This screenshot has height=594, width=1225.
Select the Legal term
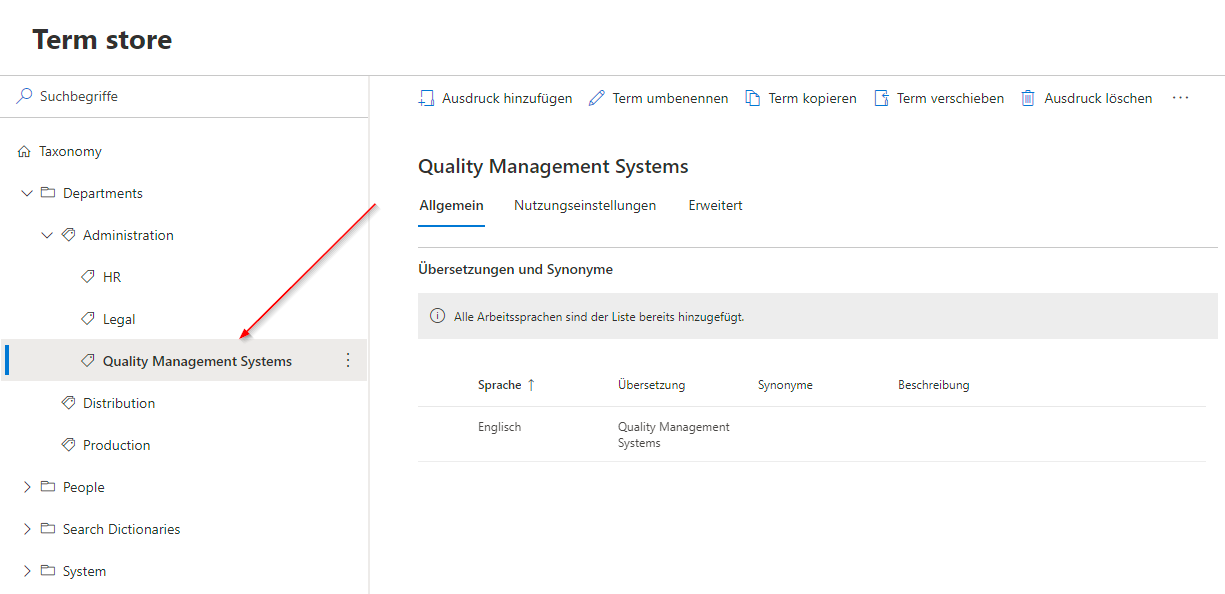coord(119,319)
